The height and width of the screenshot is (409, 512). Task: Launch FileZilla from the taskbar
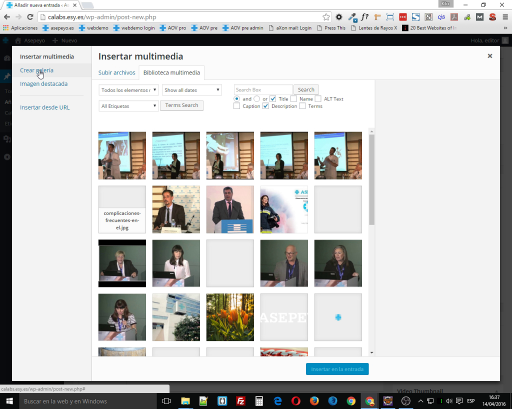[x=241, y=401]
